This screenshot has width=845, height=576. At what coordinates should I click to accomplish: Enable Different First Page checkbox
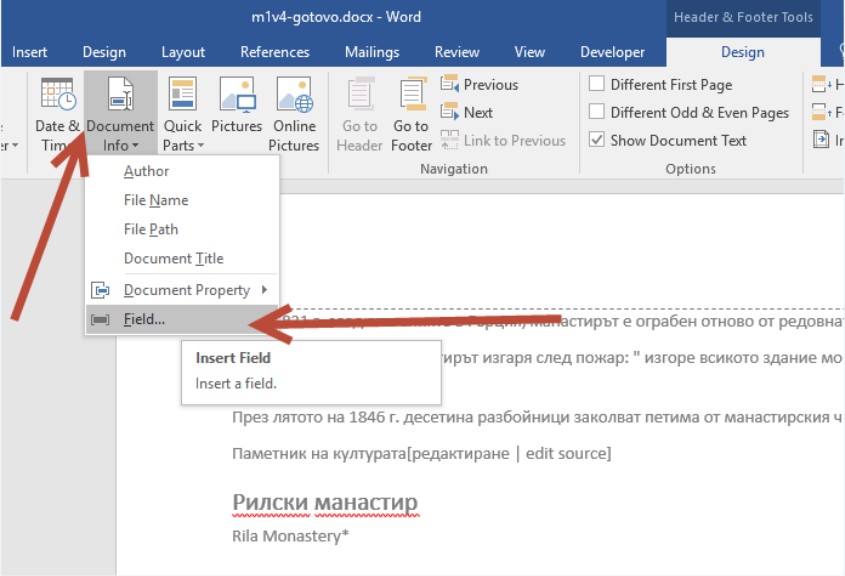[597, 85]
